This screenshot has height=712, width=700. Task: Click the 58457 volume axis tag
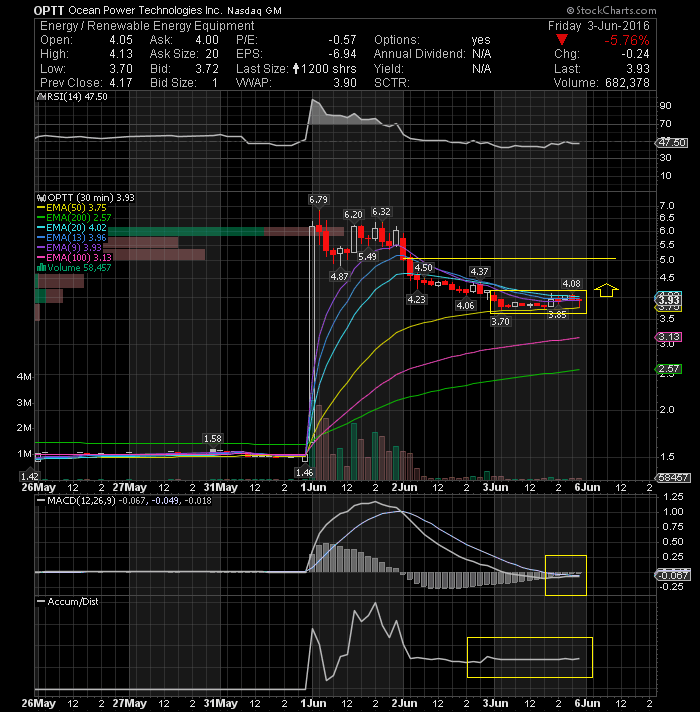coord(674,478)
